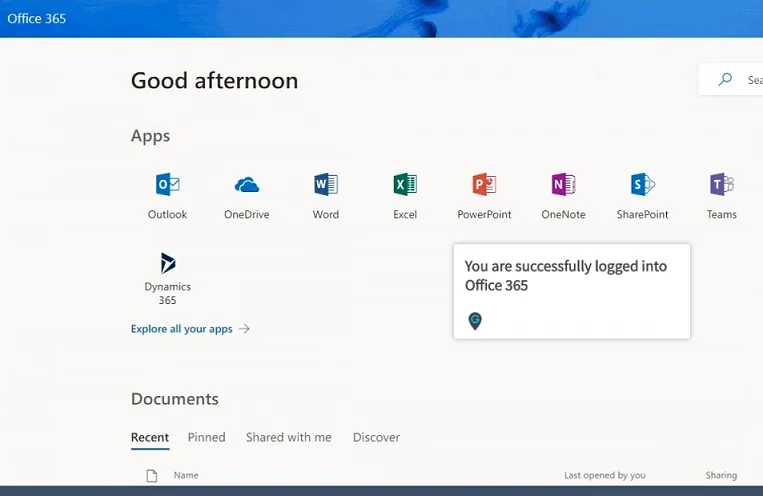Open the OneDrive app
The width and height of the screenshot is (763, 496).
247,196
